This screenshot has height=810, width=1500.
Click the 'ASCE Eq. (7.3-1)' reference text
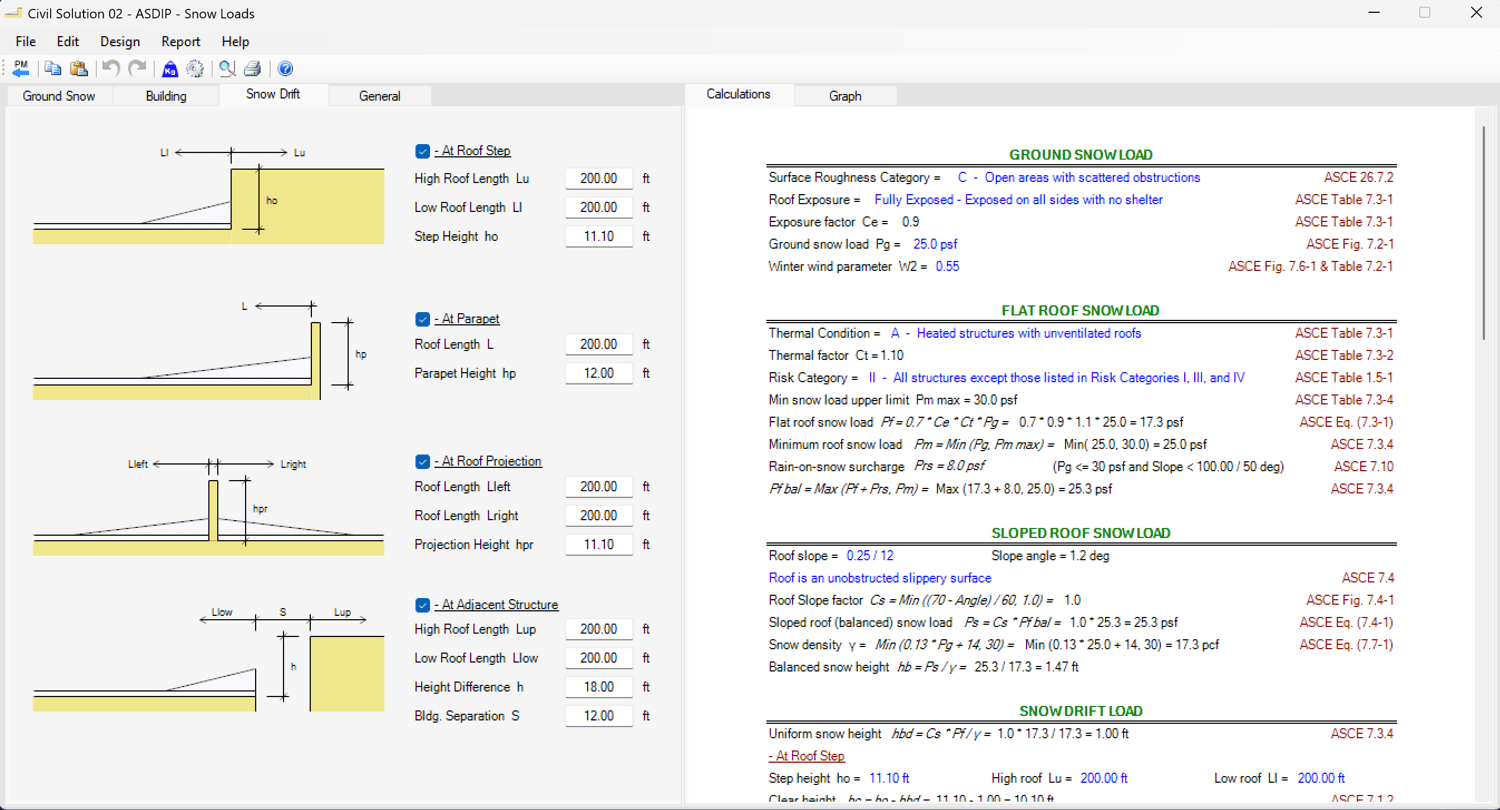tap(1347, 422)
